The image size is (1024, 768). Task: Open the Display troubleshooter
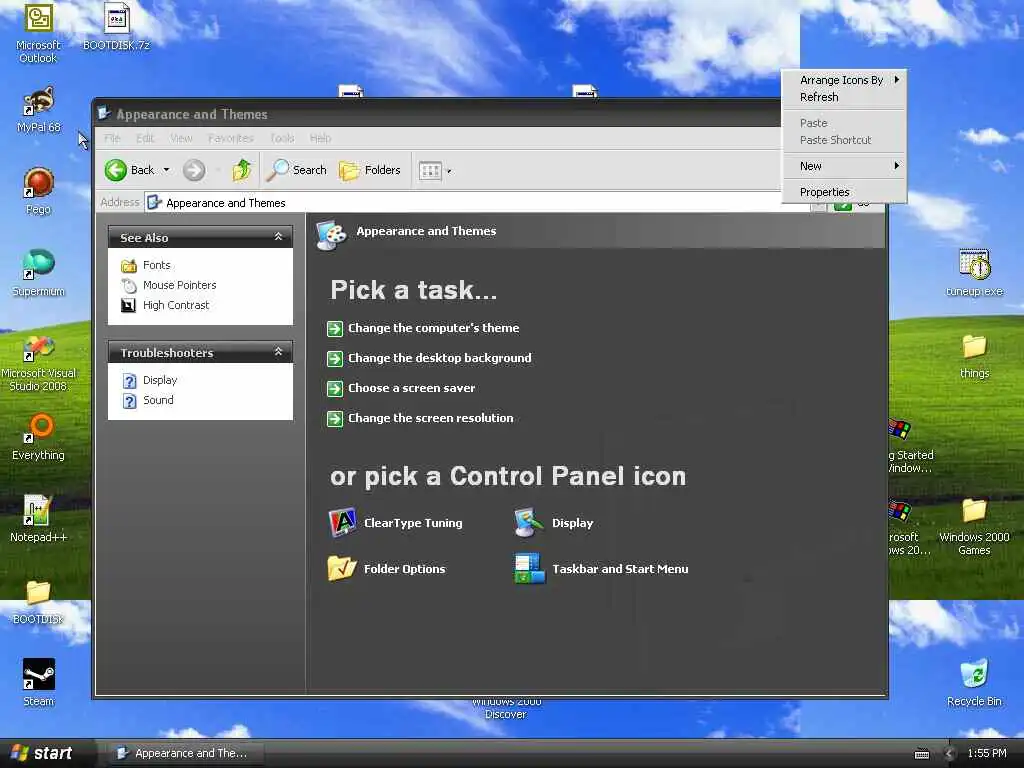[x=150, y=380]
